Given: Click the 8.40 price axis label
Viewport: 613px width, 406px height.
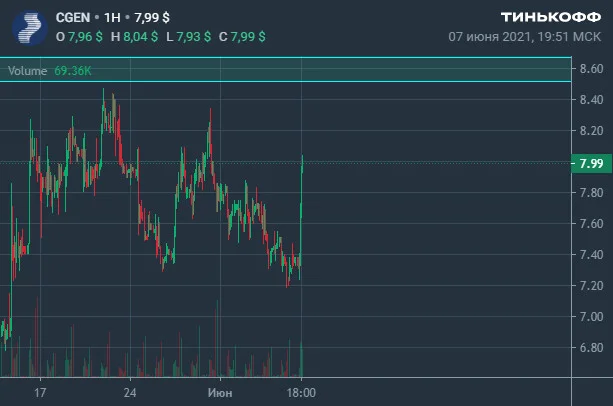Looking at the screenshot, I should (591, 100).
